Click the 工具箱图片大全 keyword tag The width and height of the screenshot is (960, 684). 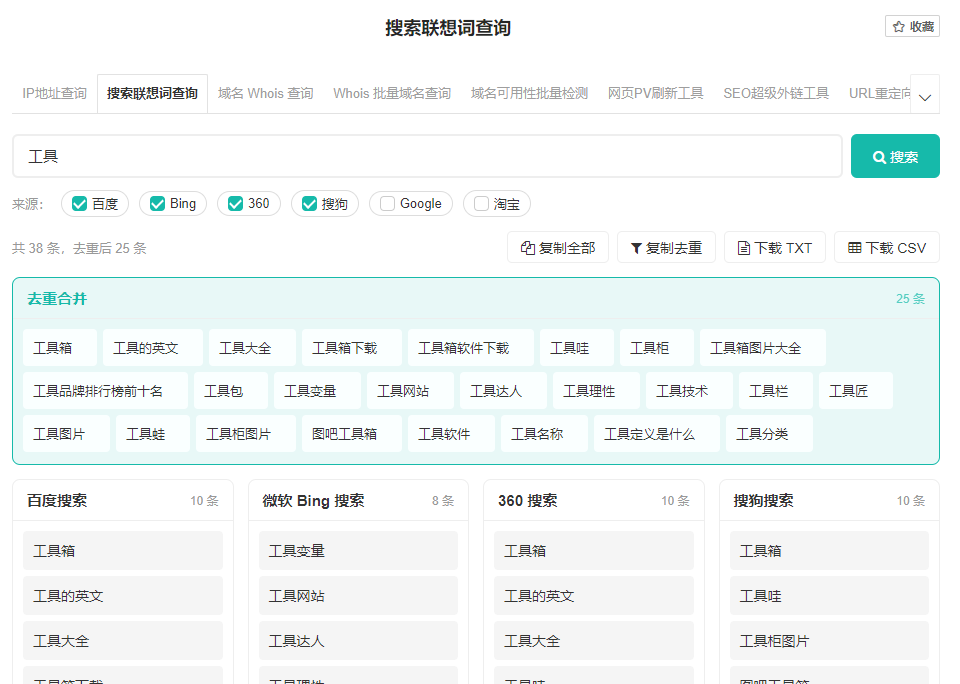(763, 348)
